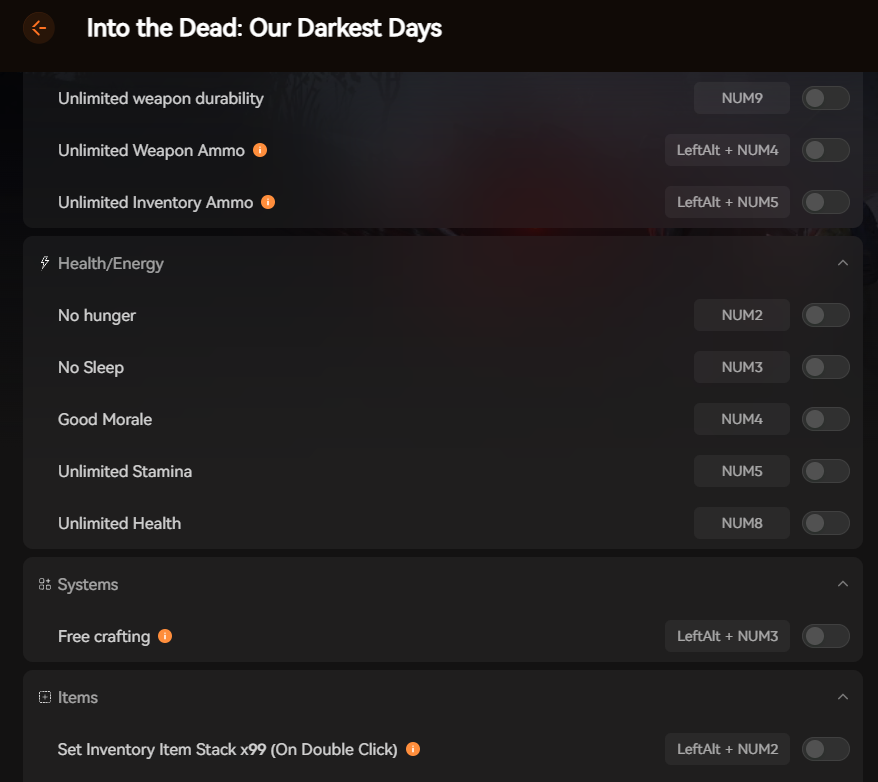
Task: Open the info icon next to Unlimited Weapon Ammo
Action: (x=260, y=150)
